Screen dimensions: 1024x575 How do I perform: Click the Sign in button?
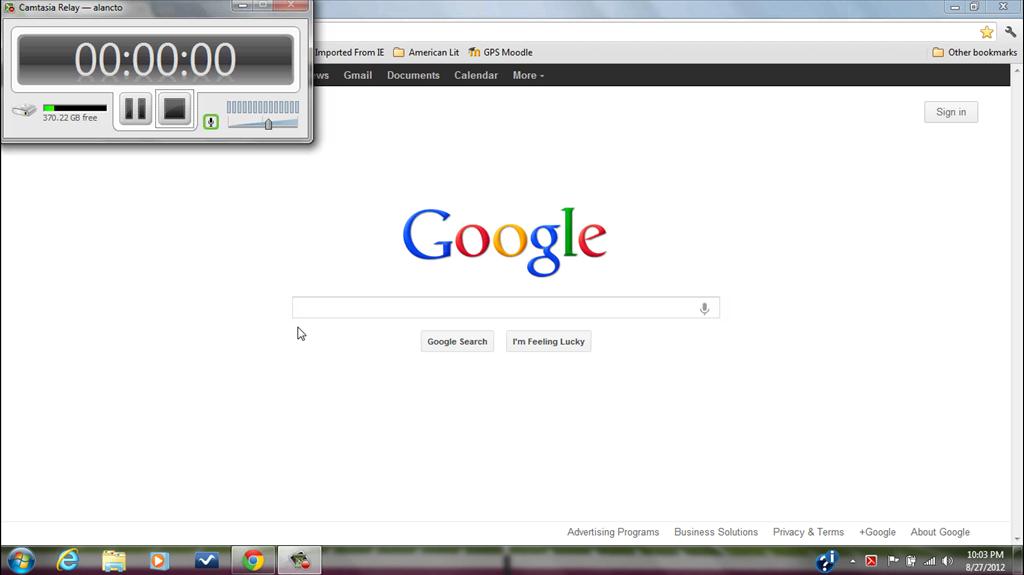[951, 112]
